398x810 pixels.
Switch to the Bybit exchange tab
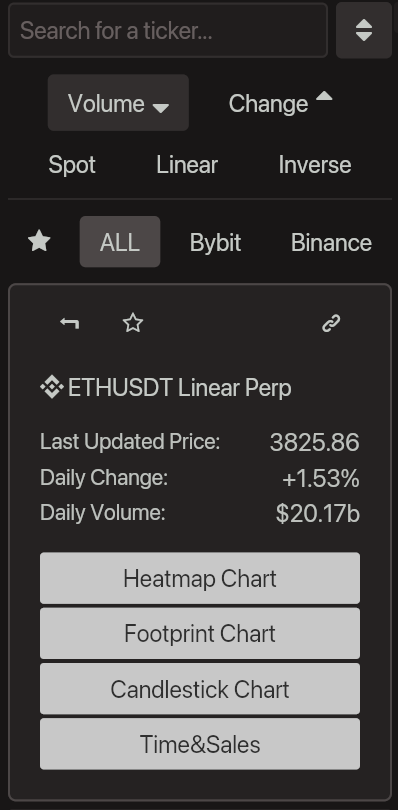pos(215,242)
